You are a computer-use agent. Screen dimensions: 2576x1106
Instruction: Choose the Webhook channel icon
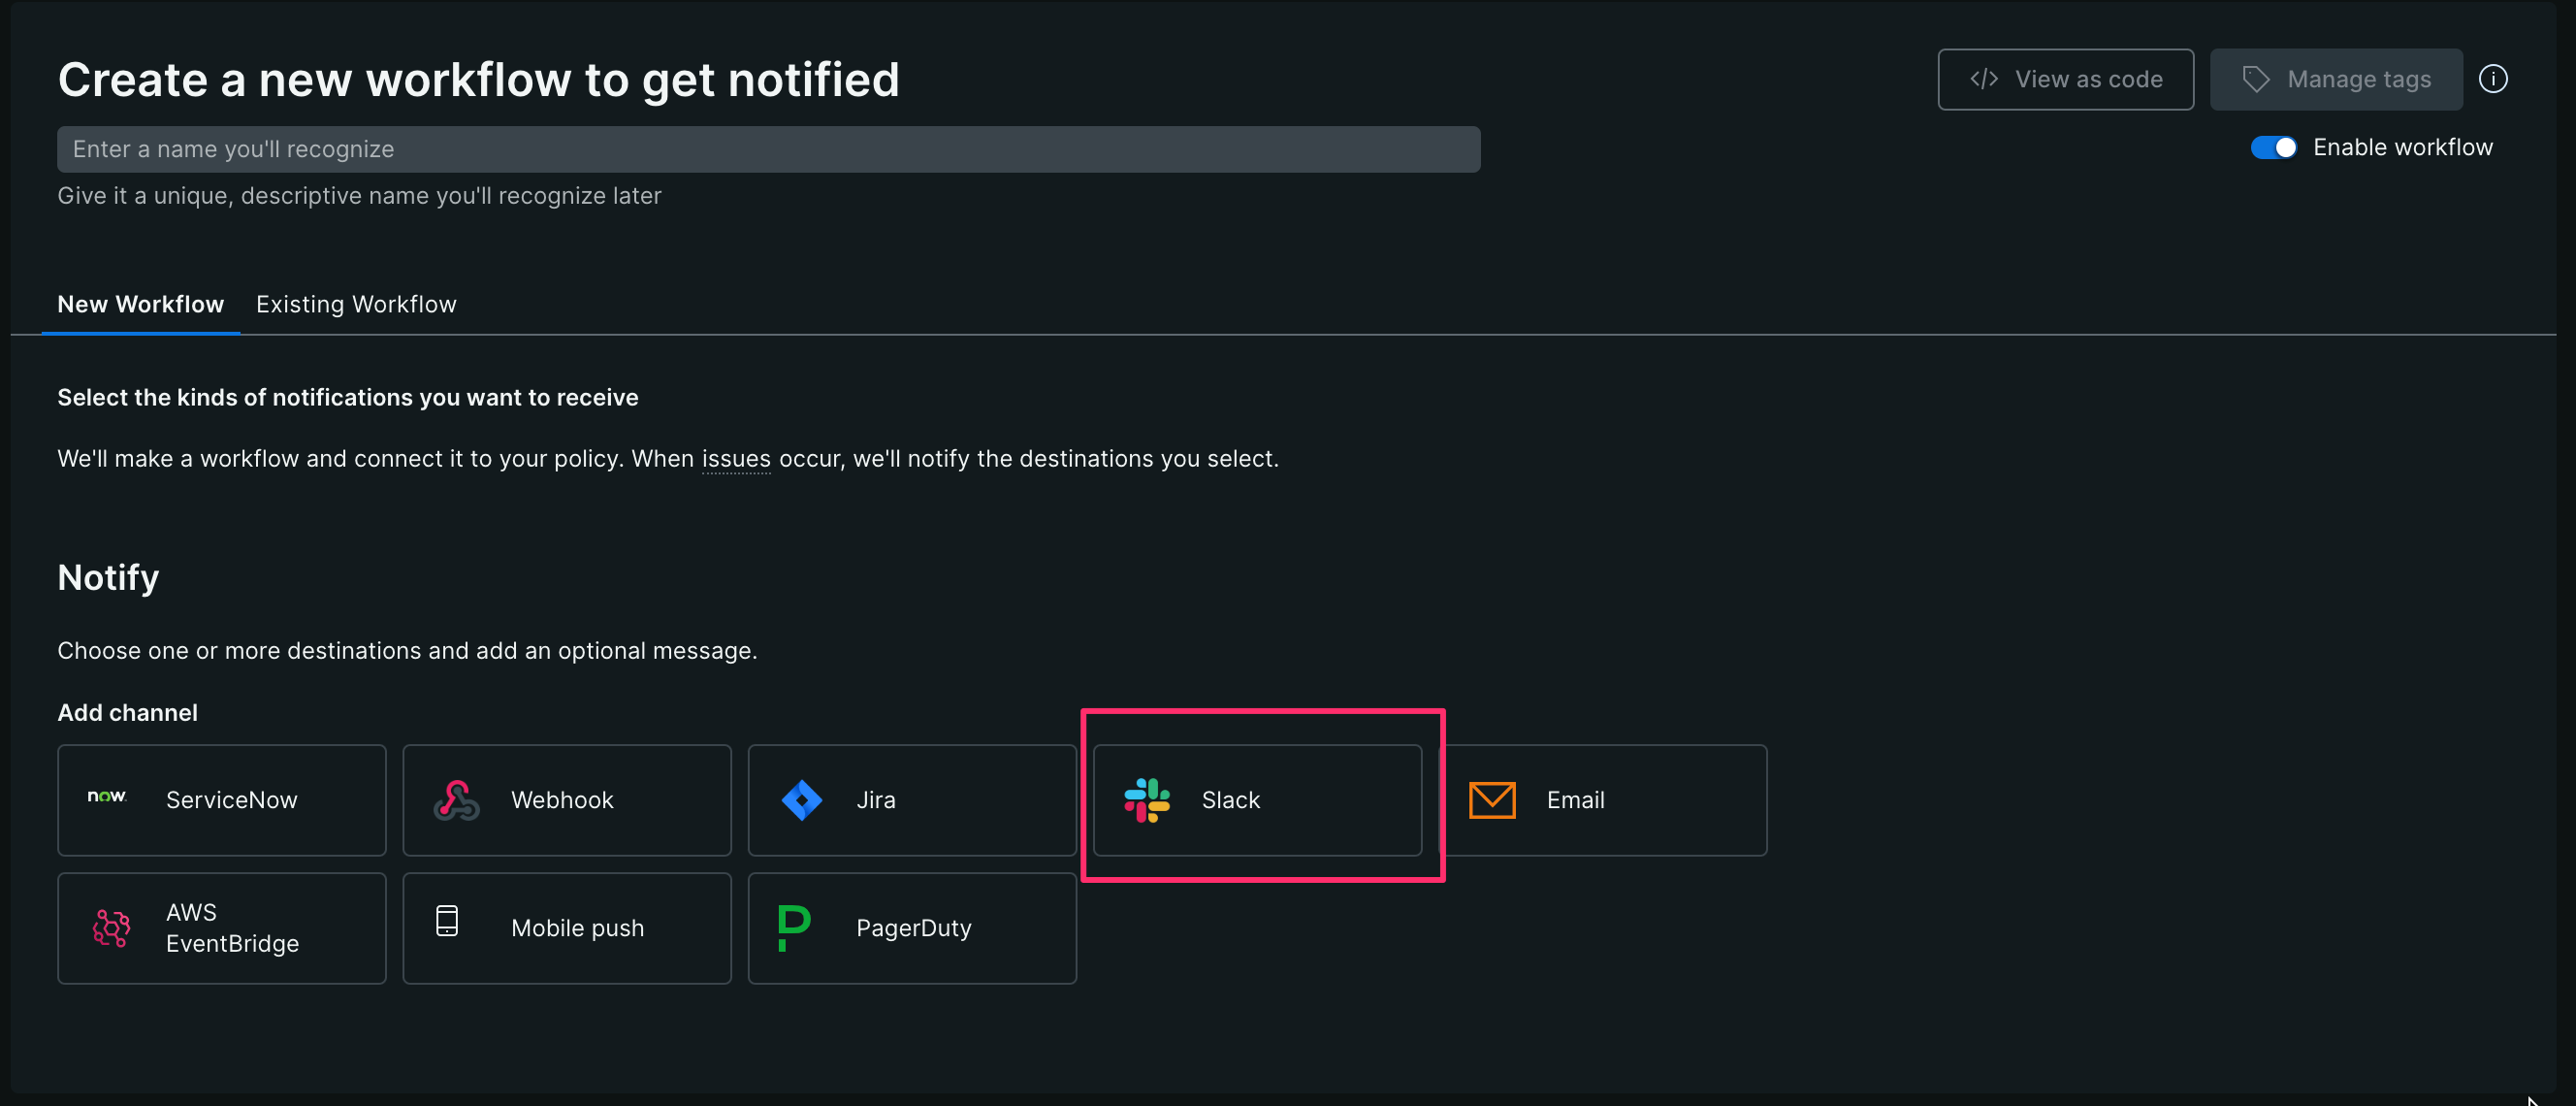pyautogui.click(x=455, y=800)
